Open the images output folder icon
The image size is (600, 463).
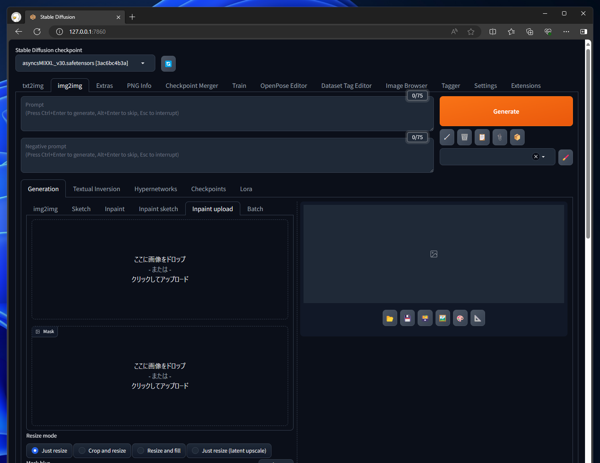coord(390,318)
